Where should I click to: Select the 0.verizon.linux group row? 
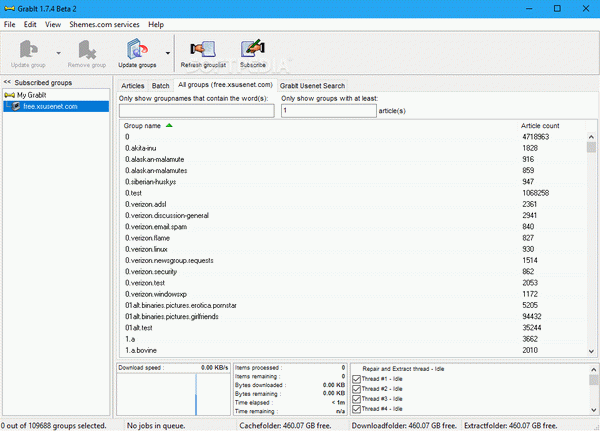tap(353, 249)
